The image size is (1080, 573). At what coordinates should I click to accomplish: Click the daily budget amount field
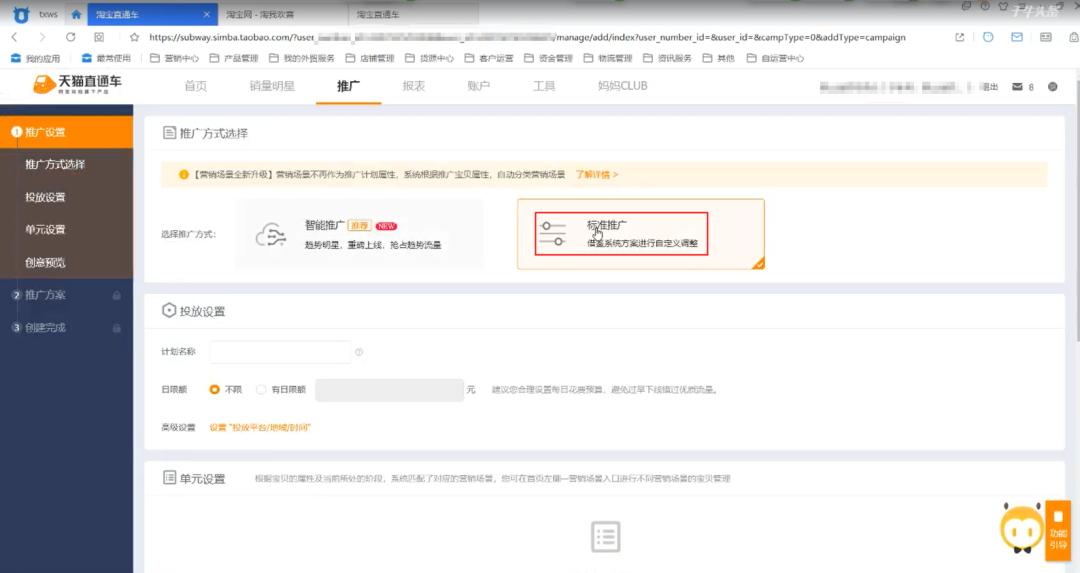point(389,390)
